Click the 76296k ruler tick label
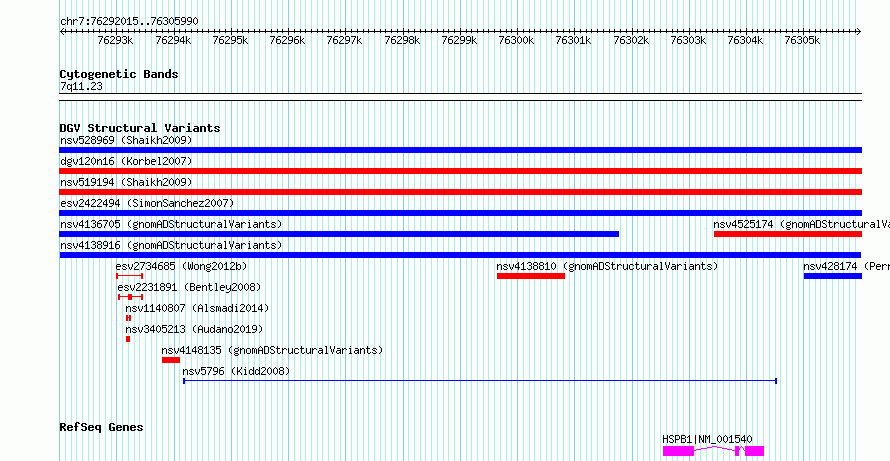890x461 pixels. 287,40
